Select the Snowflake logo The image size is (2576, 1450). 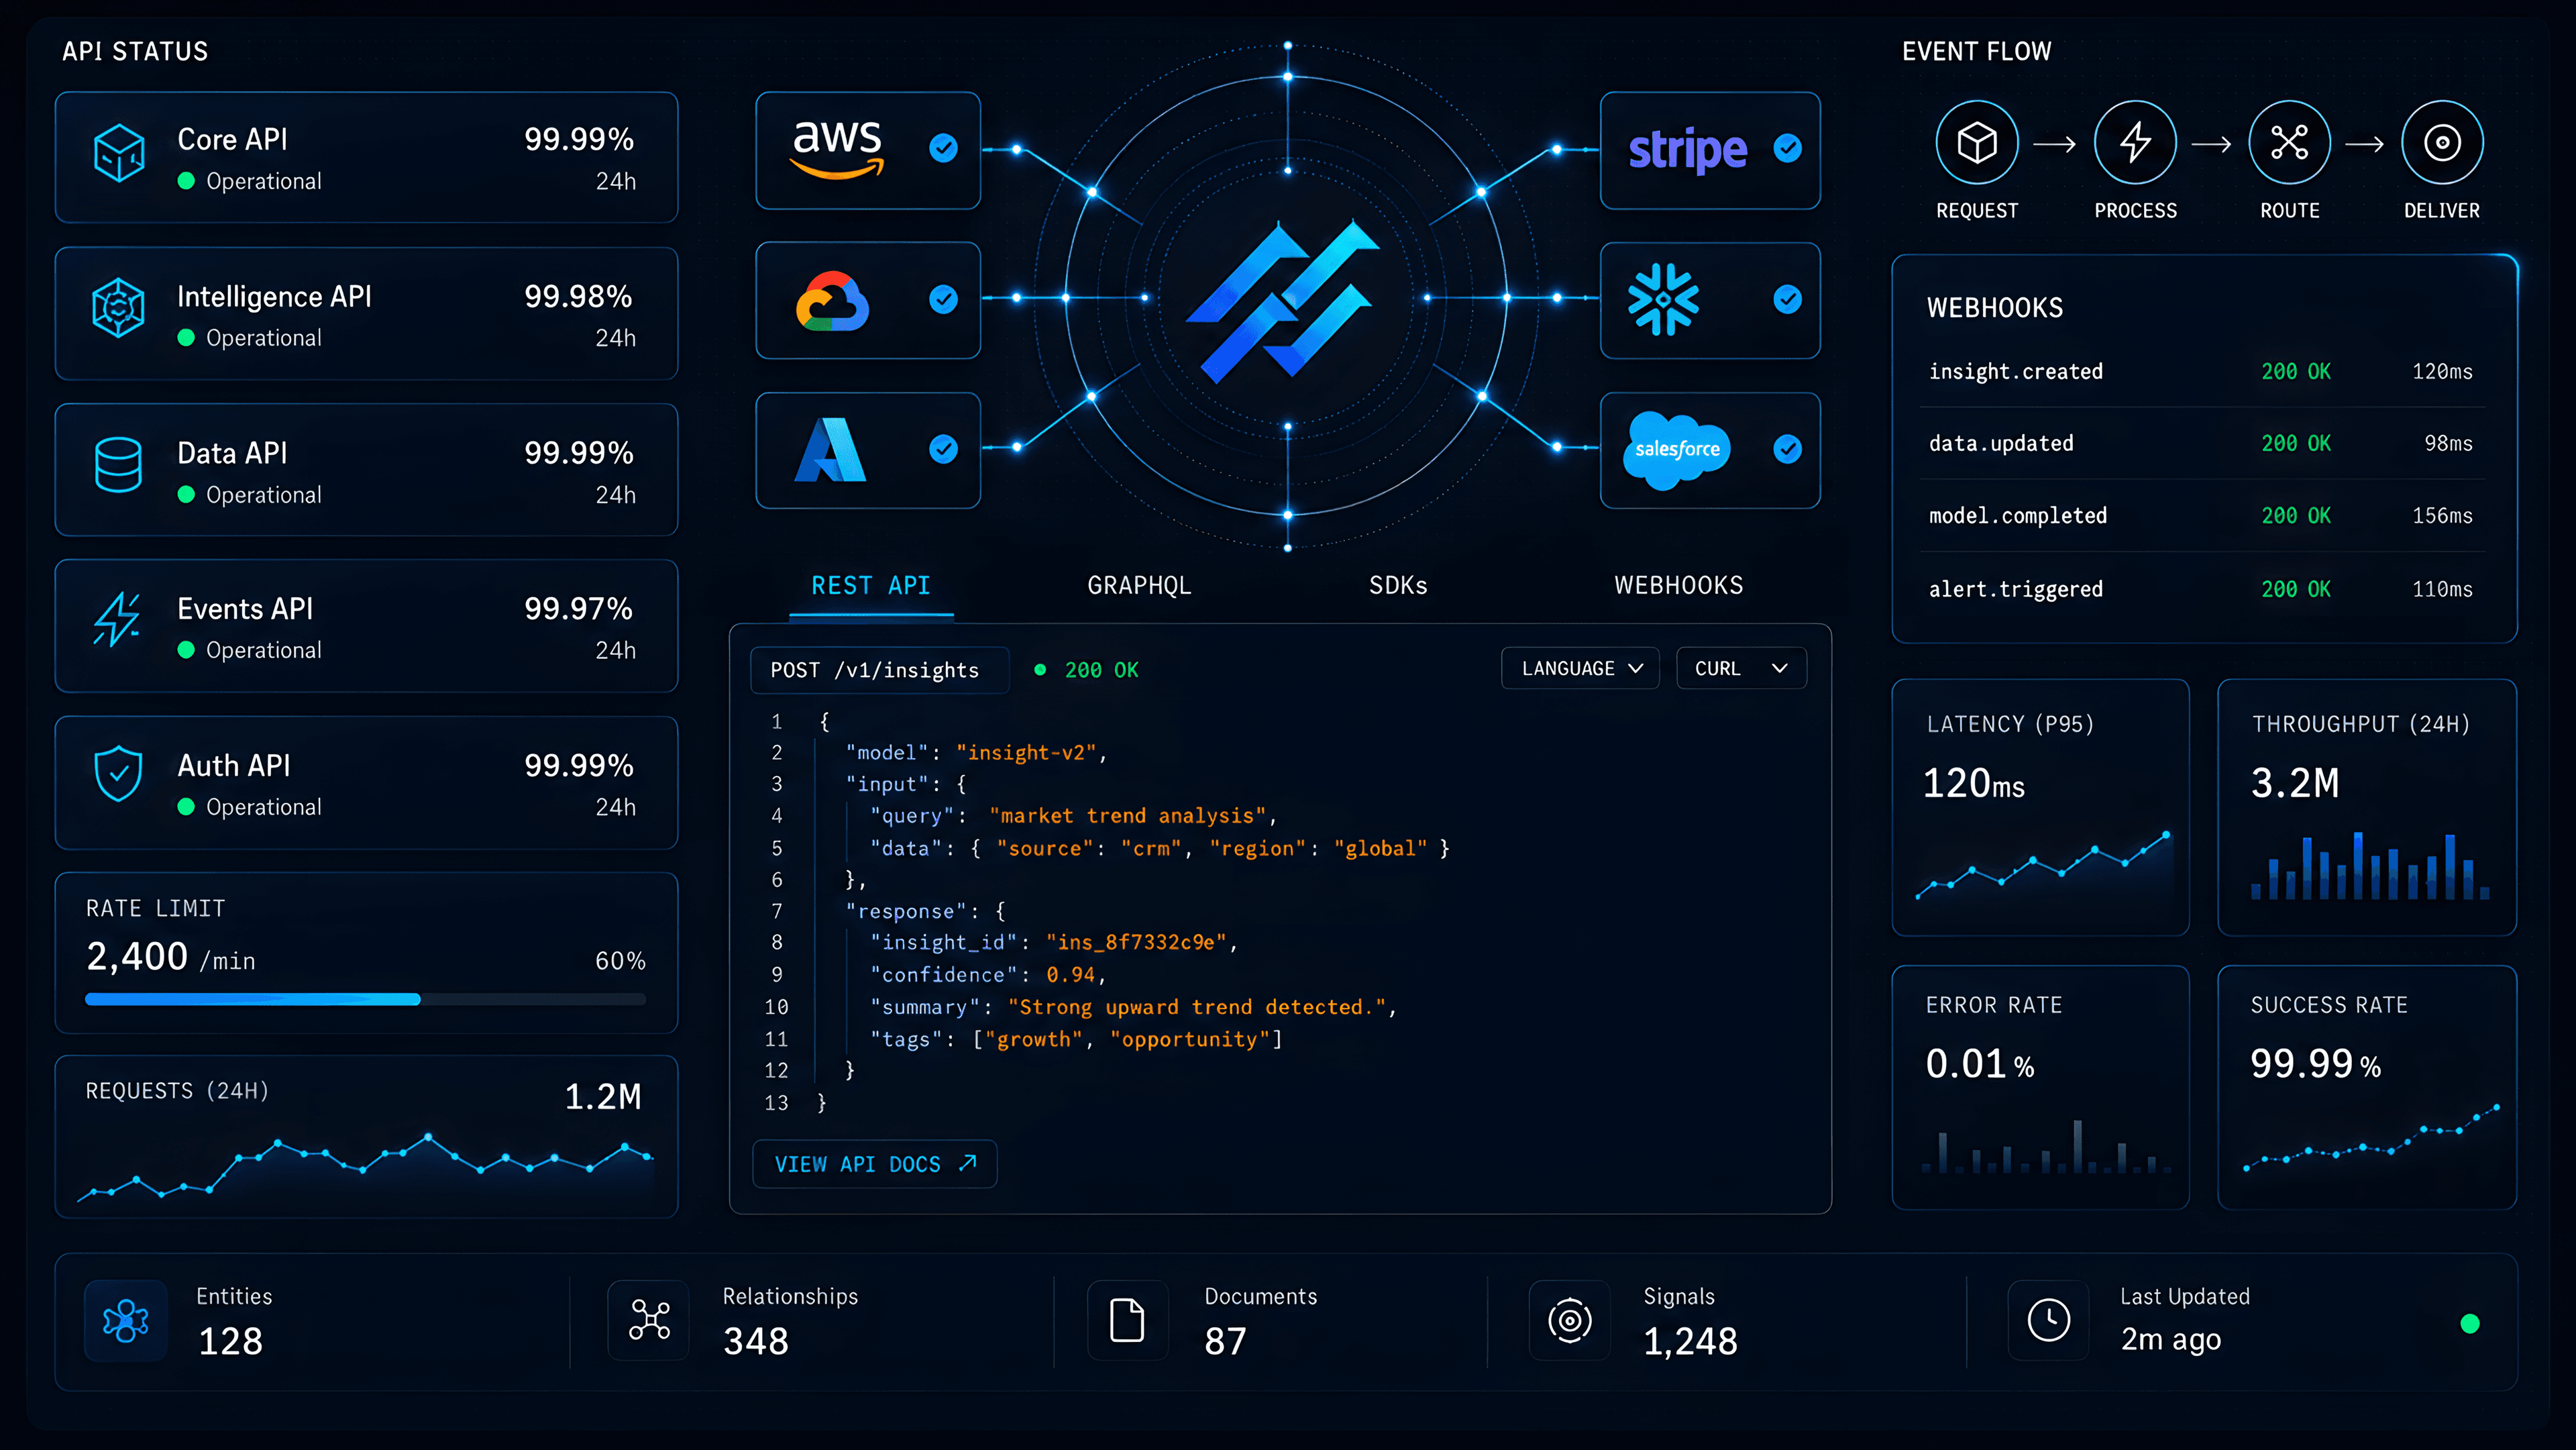tap(1663, 299)
